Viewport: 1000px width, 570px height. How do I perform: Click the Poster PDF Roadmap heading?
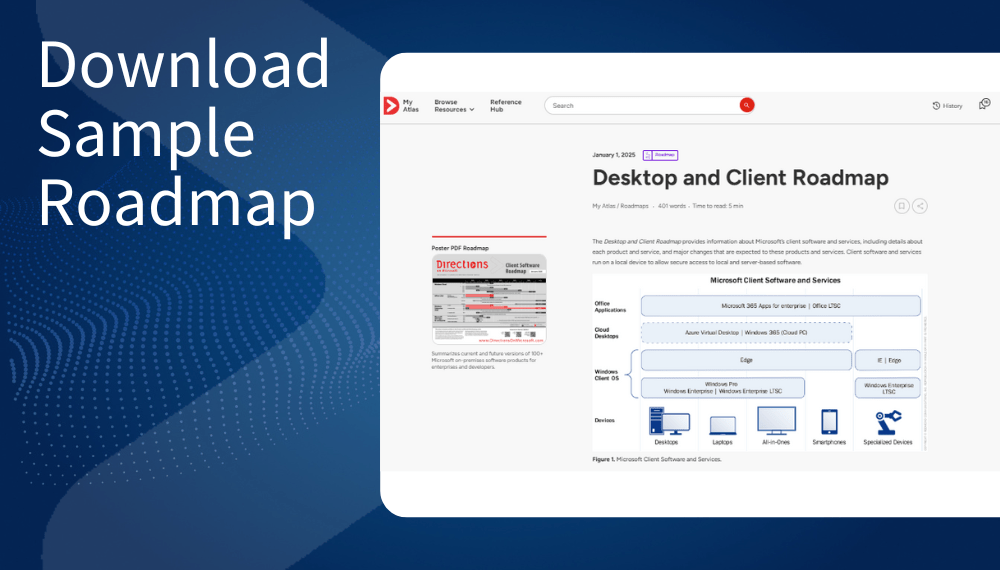point(460,248)
